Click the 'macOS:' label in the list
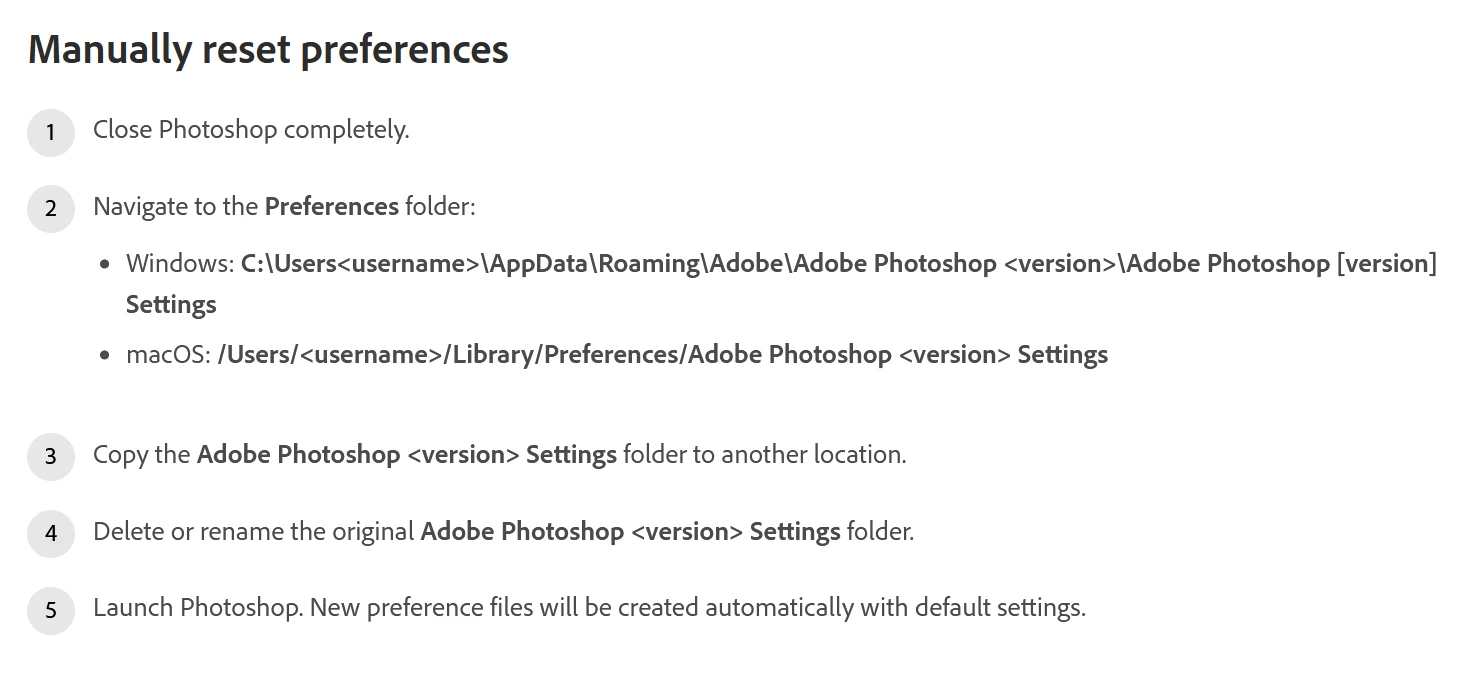The image size is (1471, 675). point(168,354)
